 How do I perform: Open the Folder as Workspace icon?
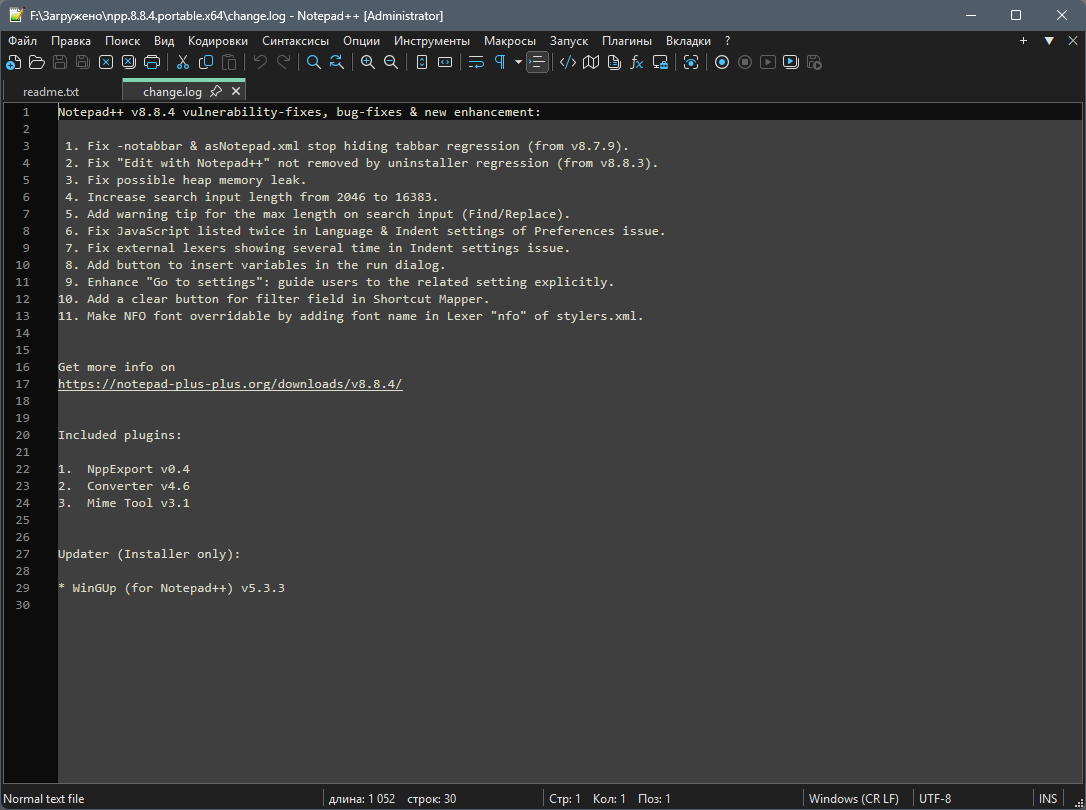click(660, 62)
